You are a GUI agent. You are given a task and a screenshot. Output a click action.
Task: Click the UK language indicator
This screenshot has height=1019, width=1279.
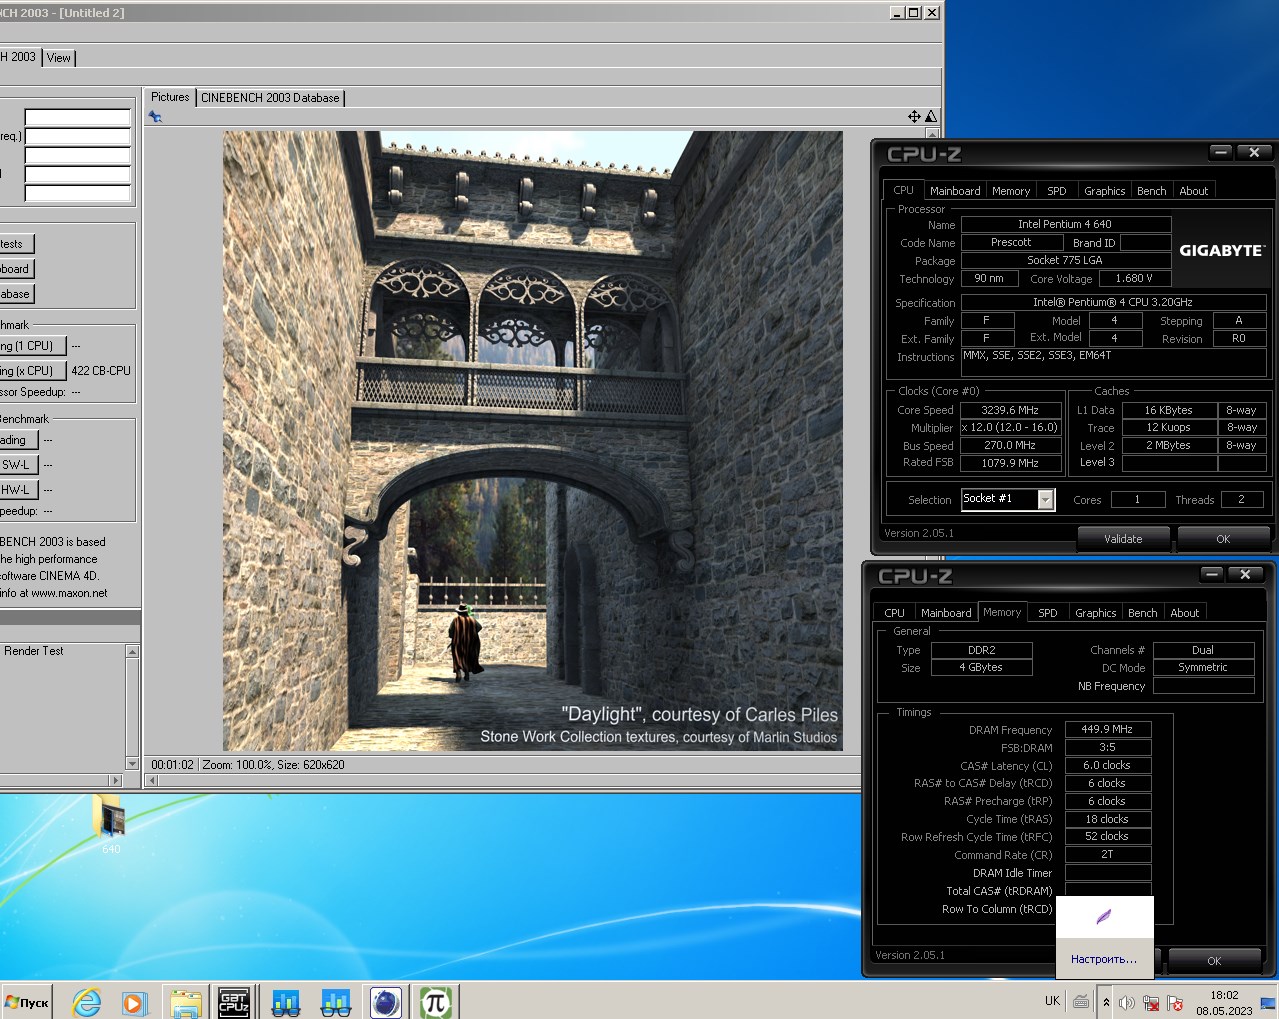click(1052, 1001)
